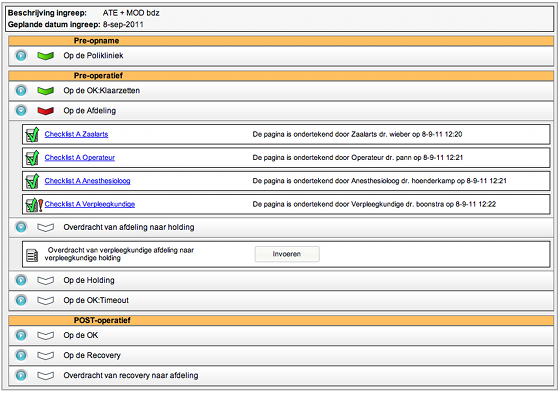Viewport: 560px width, 393px height.
Task: Open the Checklist A Anesthesioloog link
Action: pos(88,181)
